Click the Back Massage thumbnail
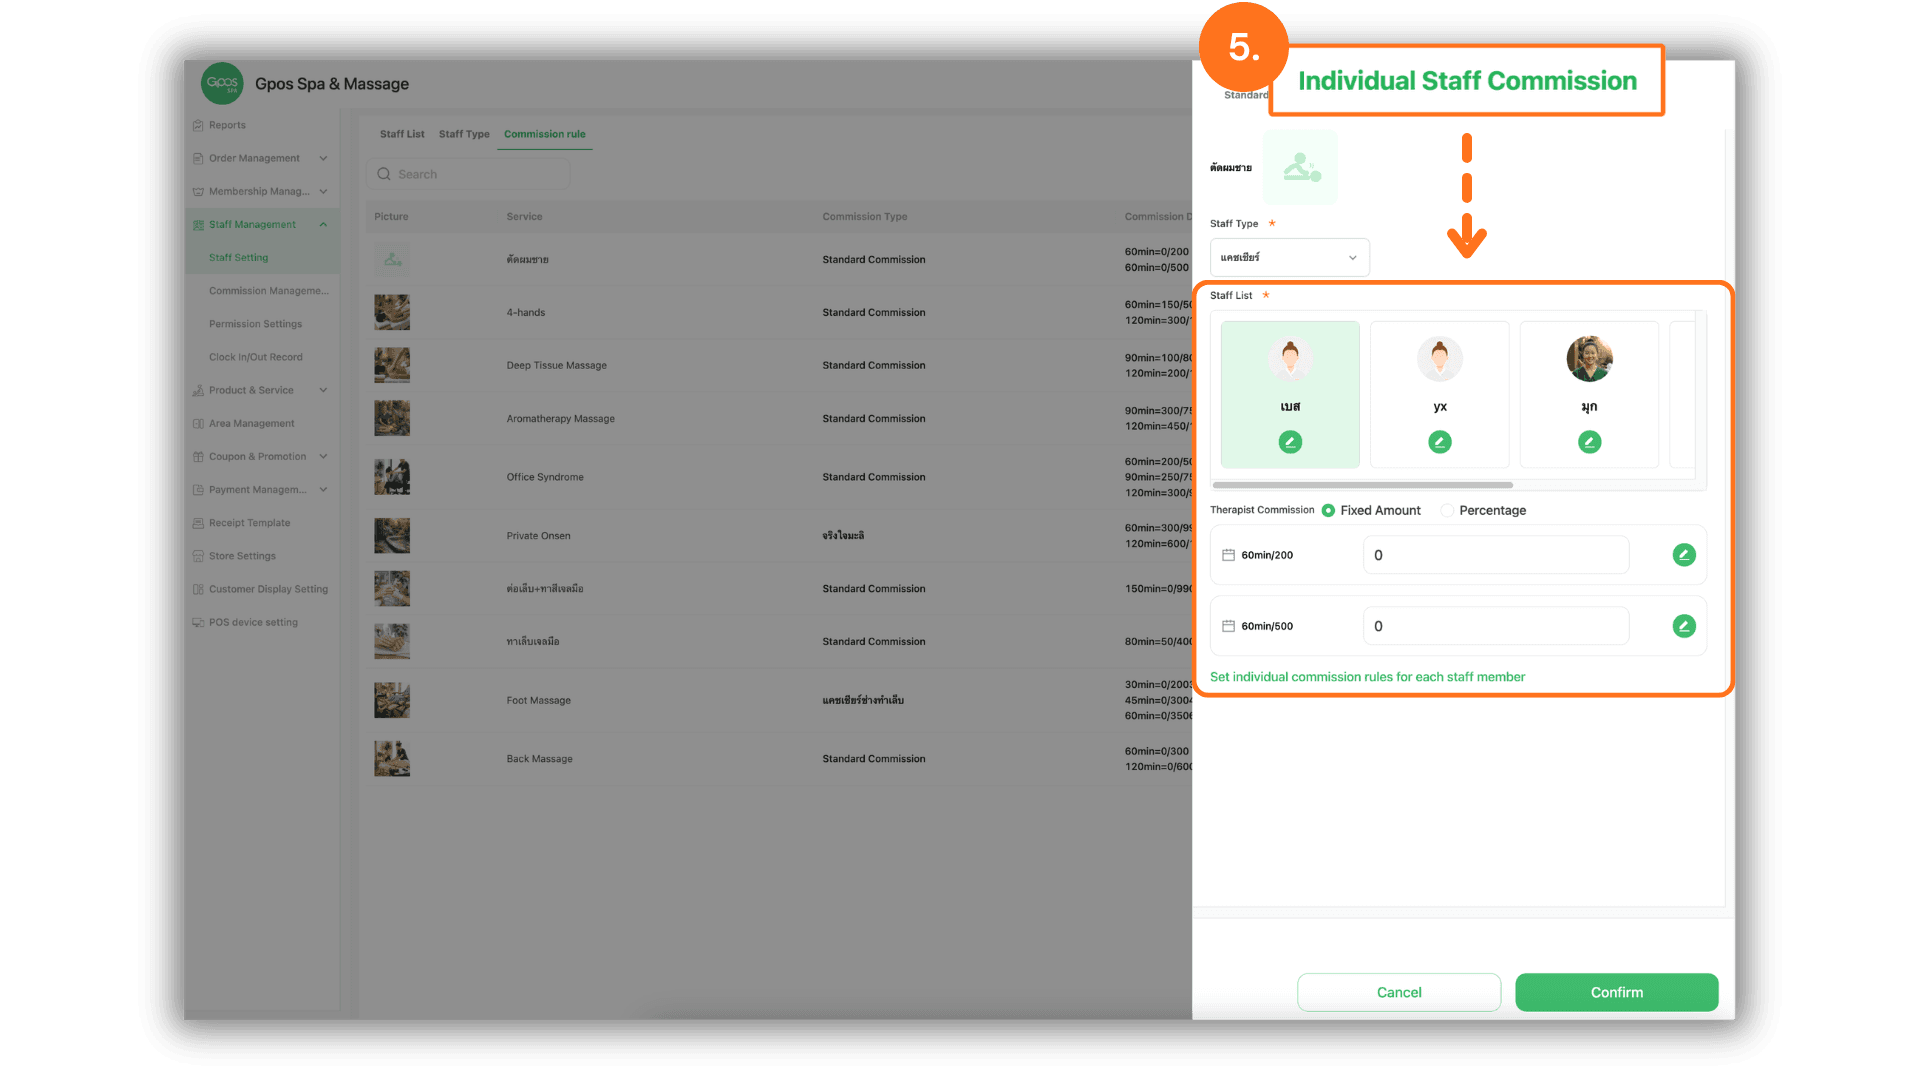Screen dimensions: 1920x1080 click(392, 759)
